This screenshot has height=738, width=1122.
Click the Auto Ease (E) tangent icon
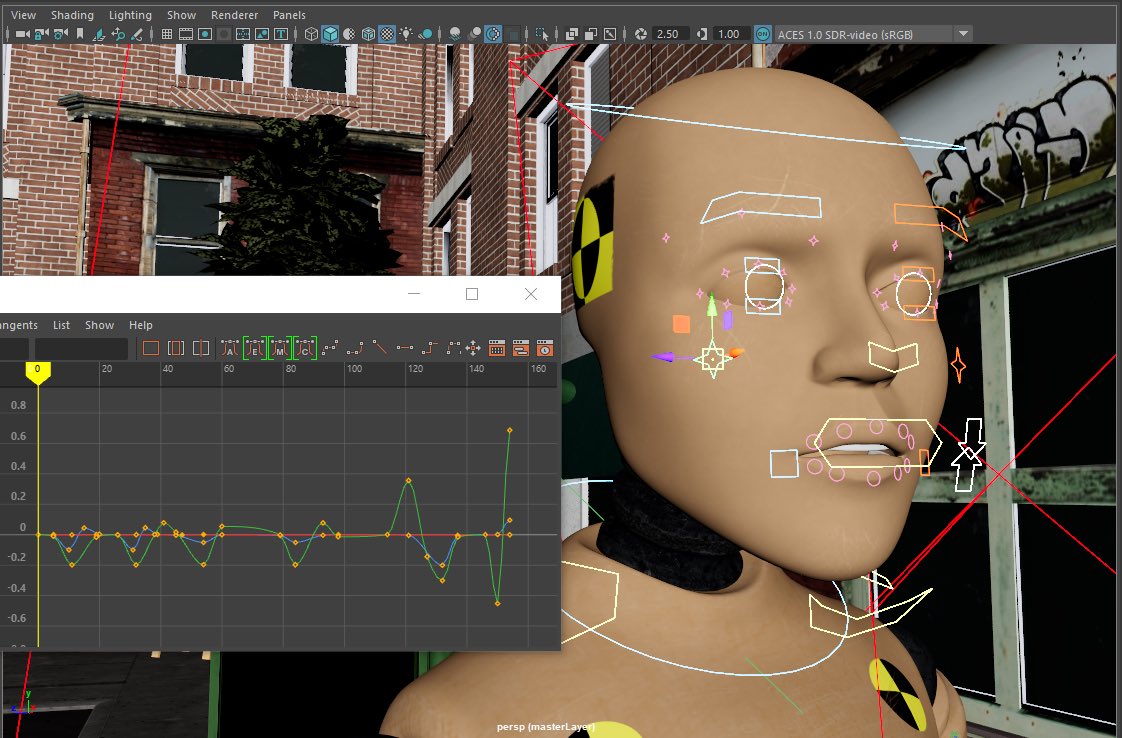pos(255,349)
